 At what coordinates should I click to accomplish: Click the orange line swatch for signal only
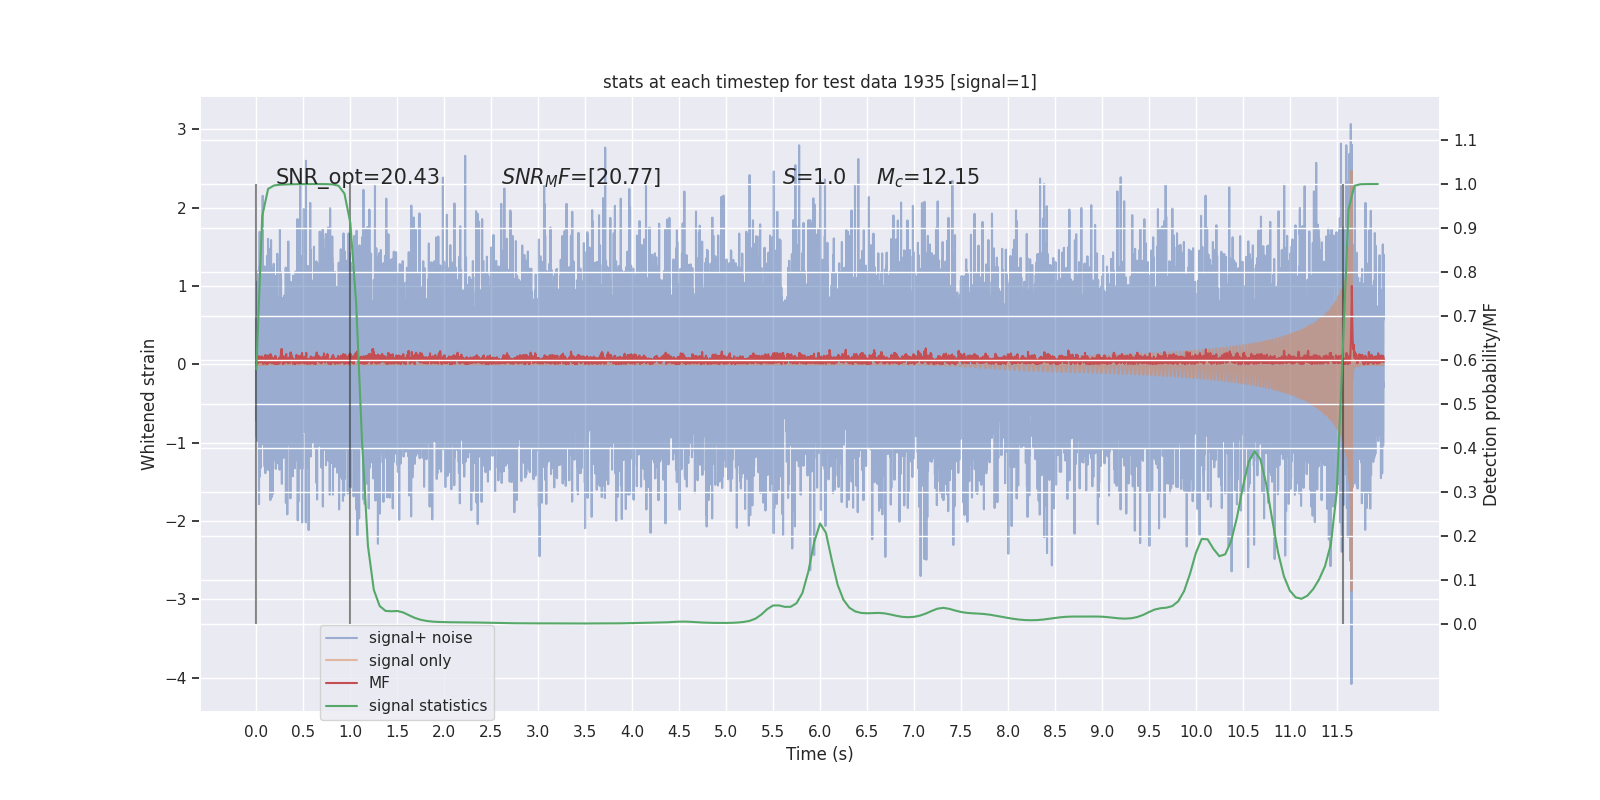click(x=342, y=660)
